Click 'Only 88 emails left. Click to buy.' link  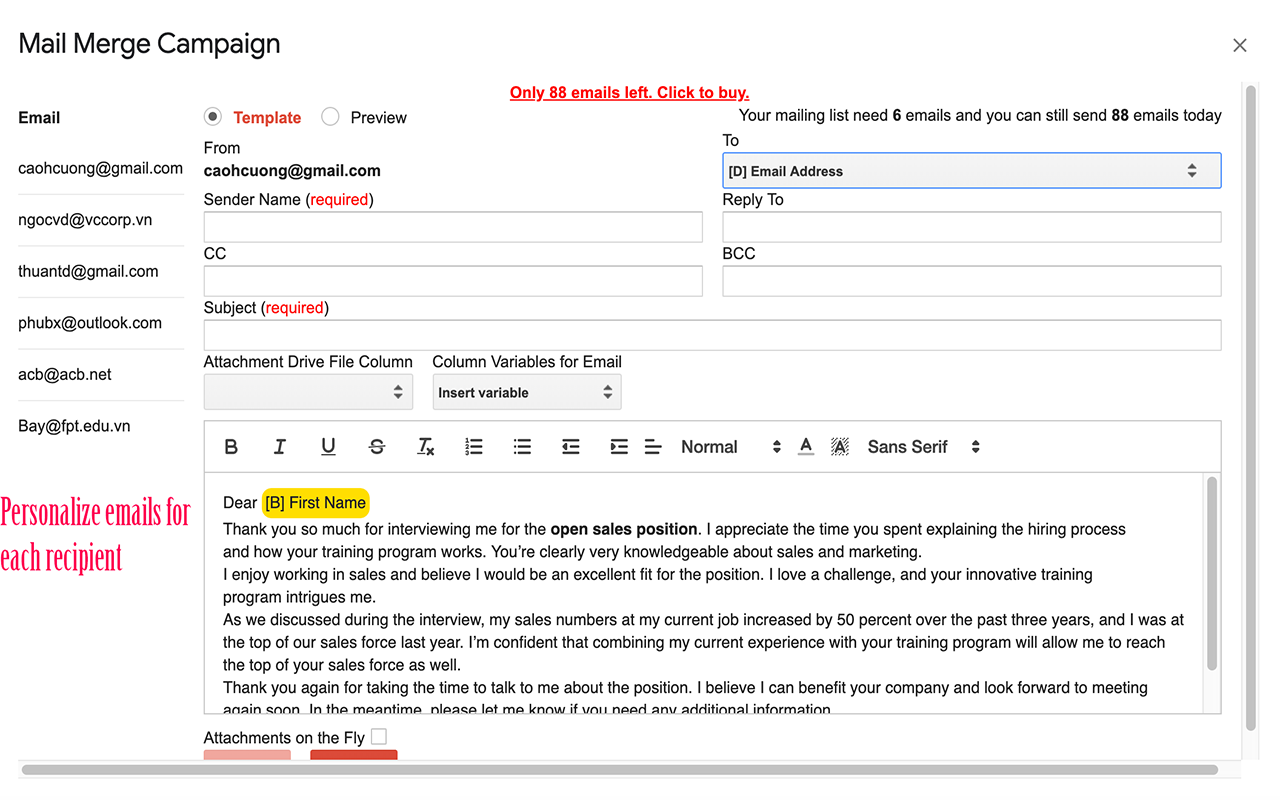point(630,92)
